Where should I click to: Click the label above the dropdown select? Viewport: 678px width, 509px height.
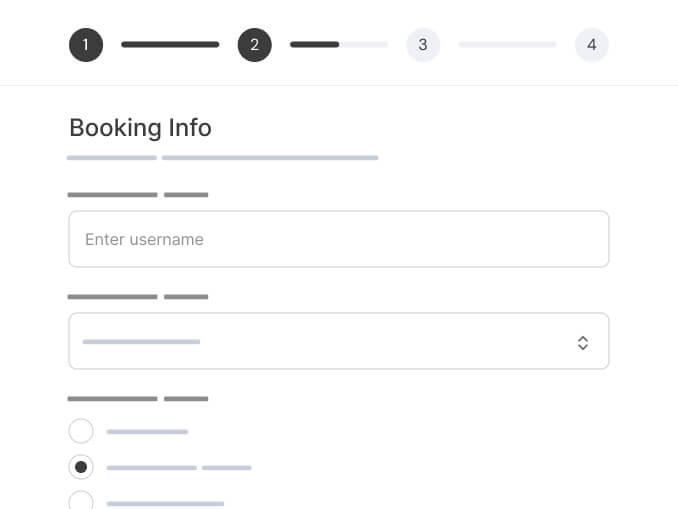click(x=137, y=297)
